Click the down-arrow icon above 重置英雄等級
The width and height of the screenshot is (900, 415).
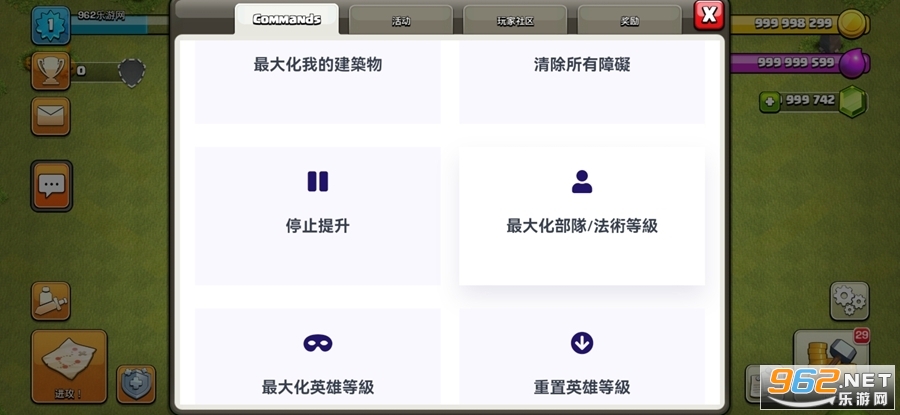coord(581,343)
